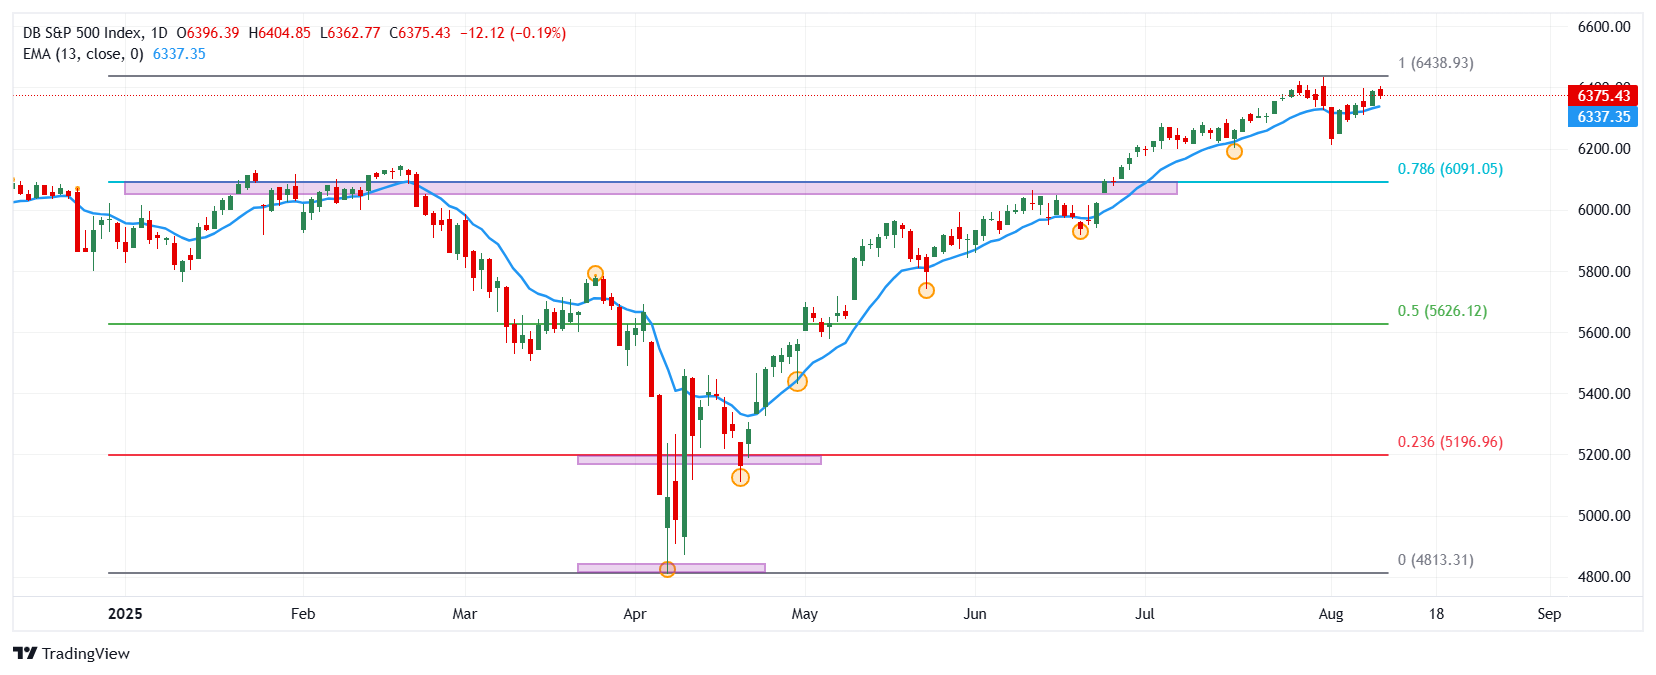
Task: Click the EMA value 6337.35 in legend
Action: click(x=179, y=54)
